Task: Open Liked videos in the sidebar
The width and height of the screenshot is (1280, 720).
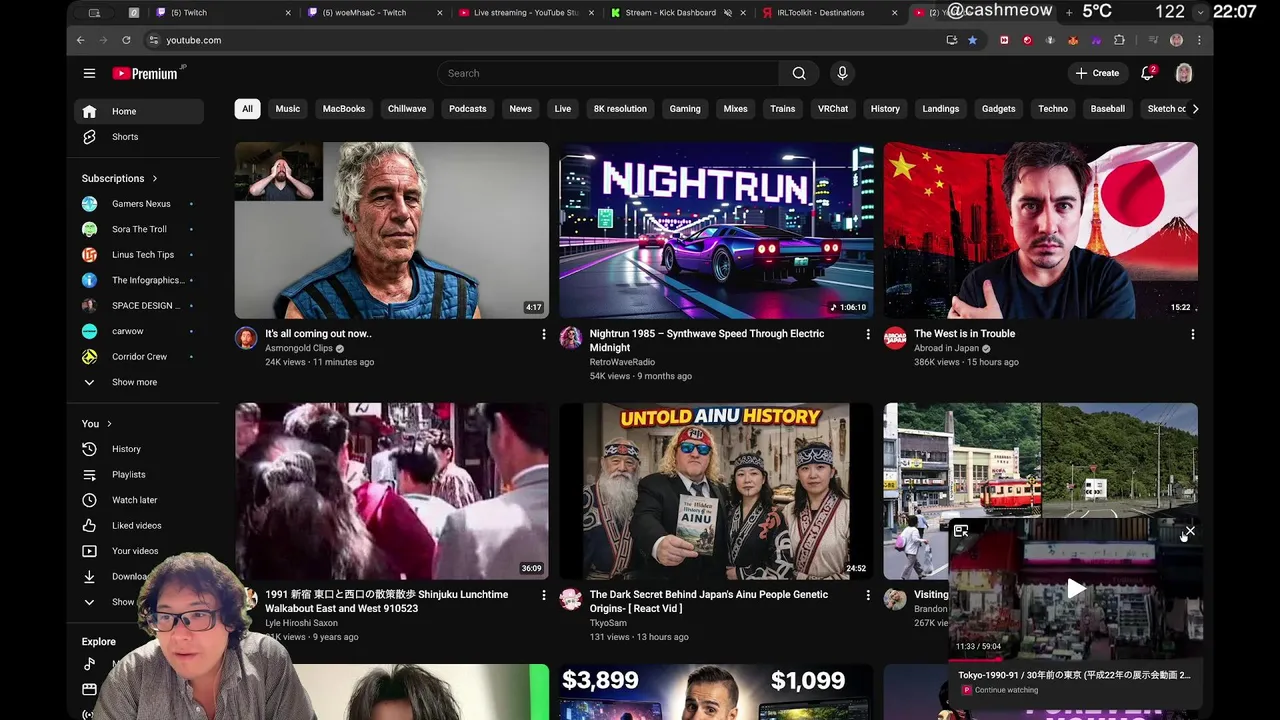Action: pyautogui.click(x=139, y=525)
